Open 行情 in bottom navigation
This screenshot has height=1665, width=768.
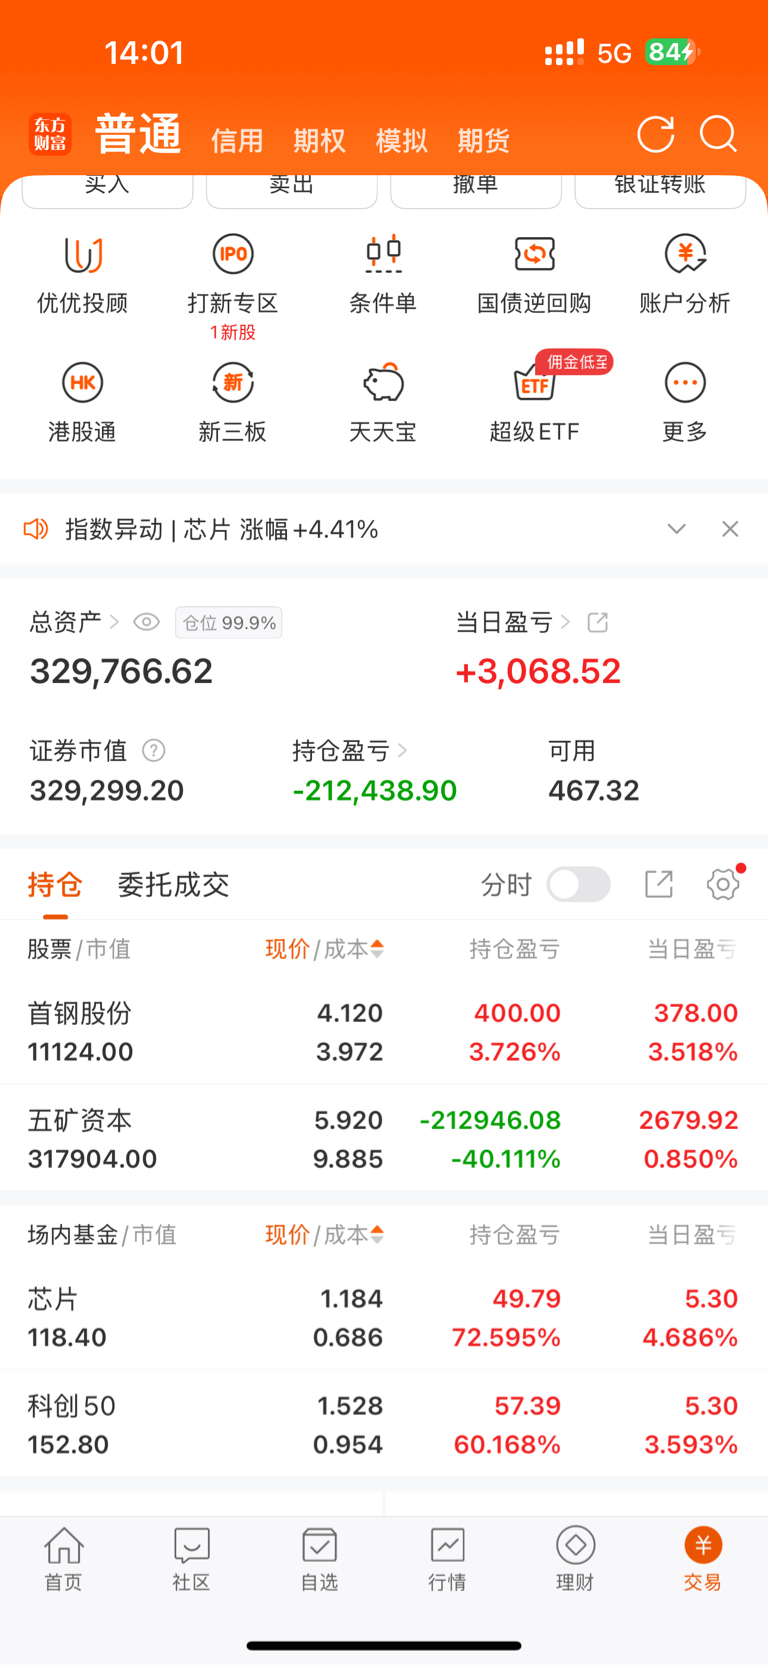pyautogui.click(x=447, y=1559)
